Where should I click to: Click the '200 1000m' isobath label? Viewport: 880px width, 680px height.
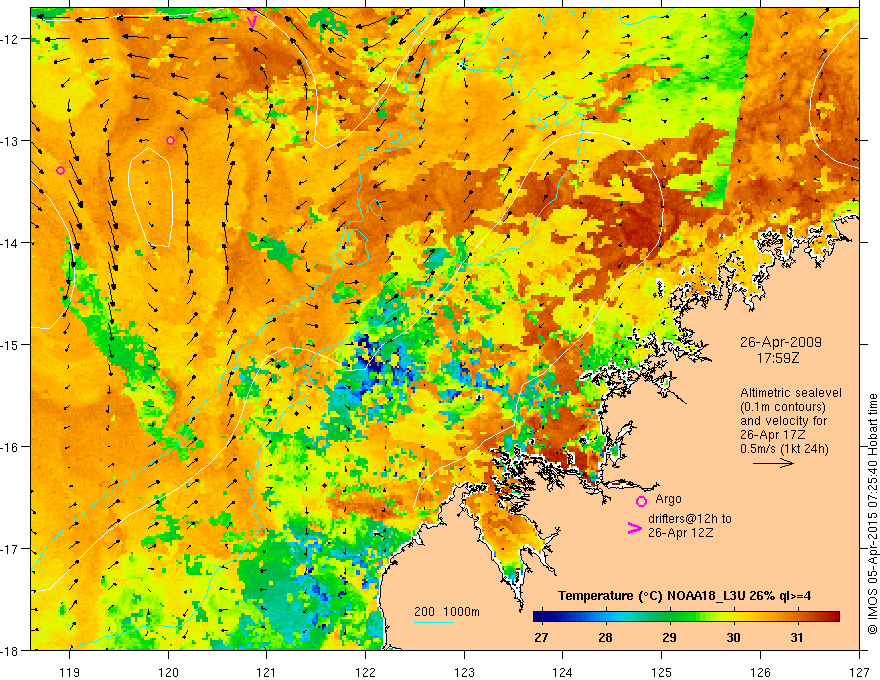coord(447,612)
